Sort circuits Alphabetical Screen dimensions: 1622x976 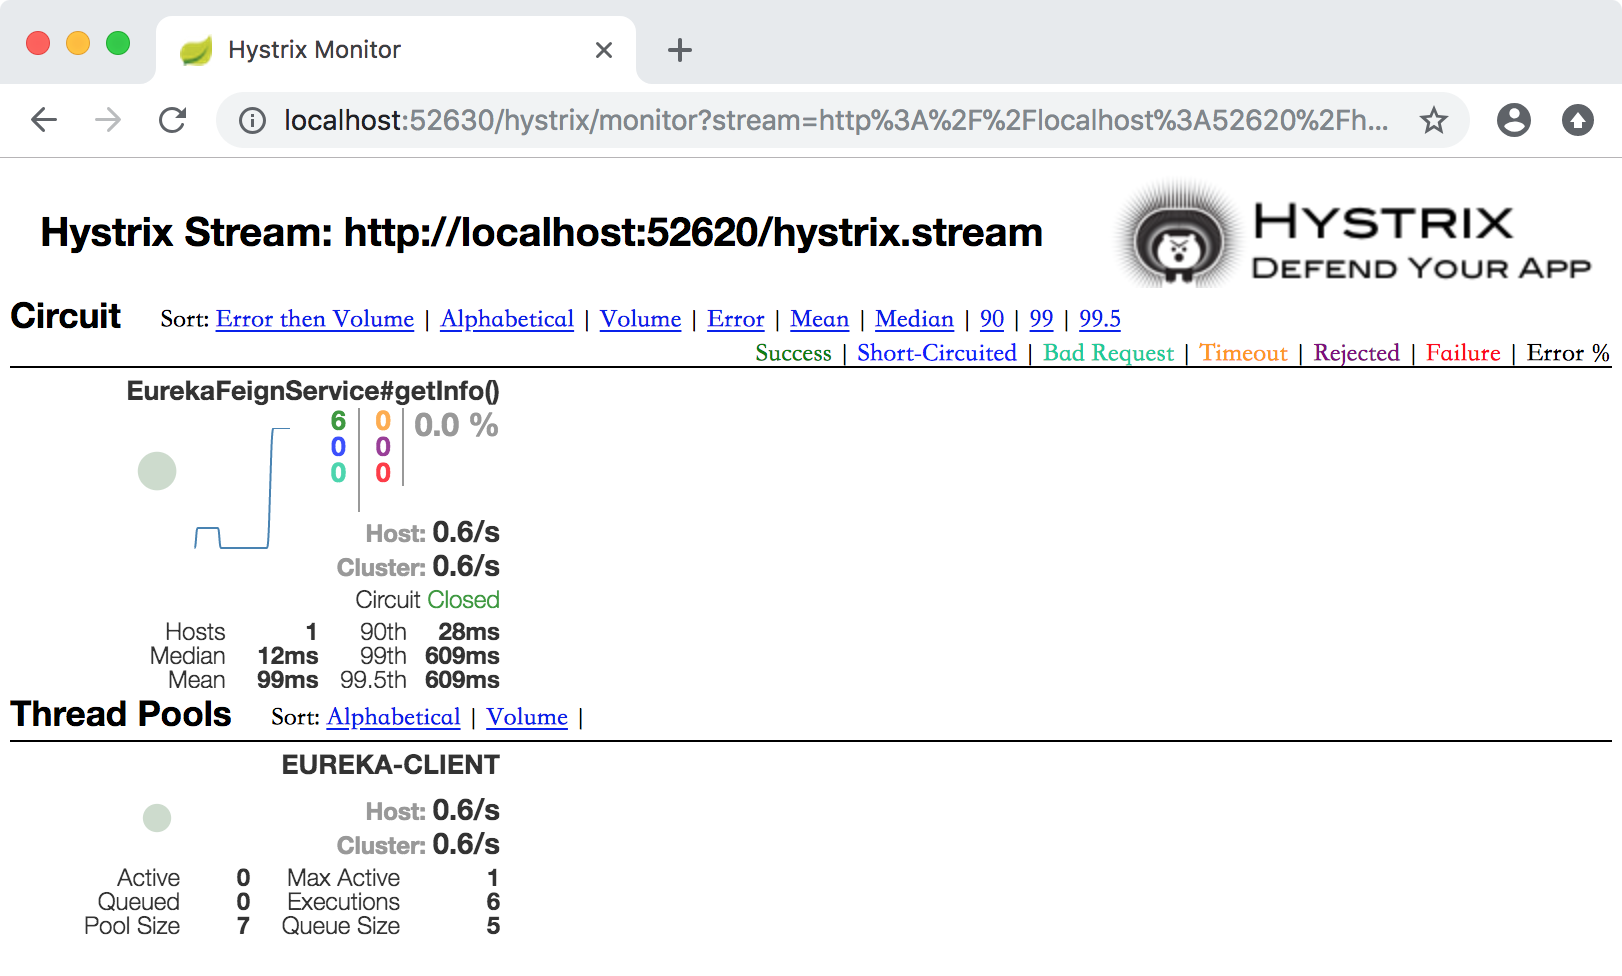point(507,319)
